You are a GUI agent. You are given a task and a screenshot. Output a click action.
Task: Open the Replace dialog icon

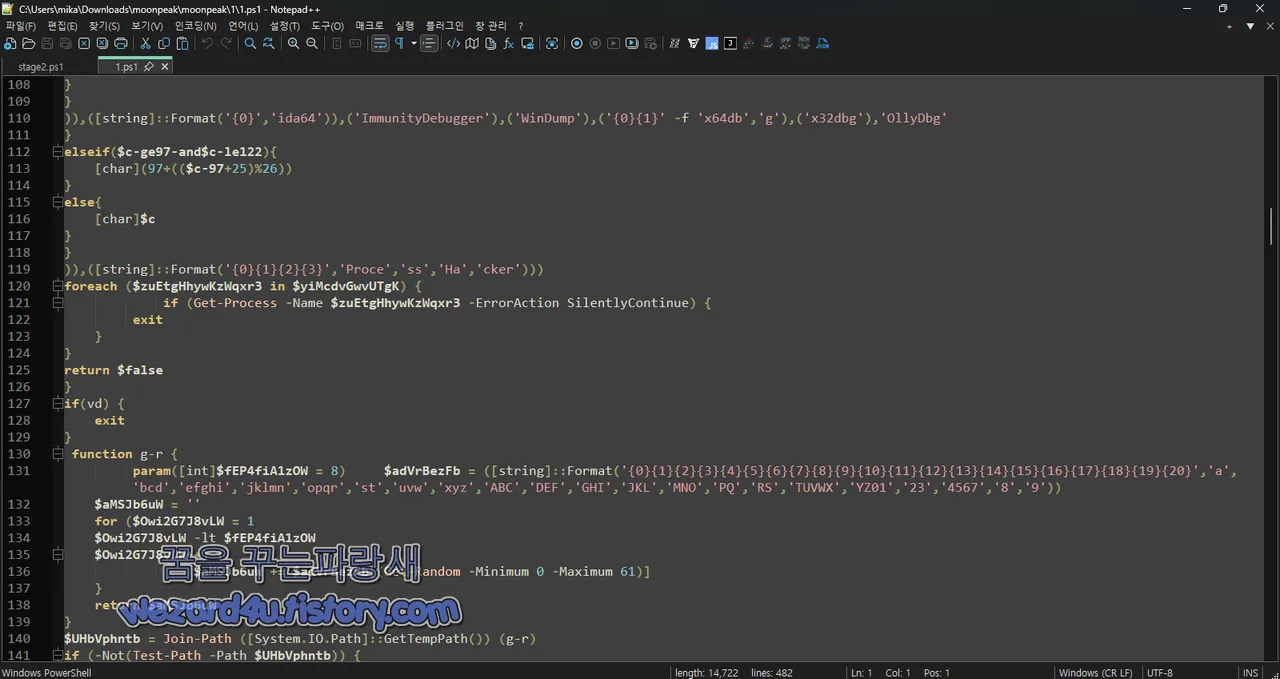point(269,43)
